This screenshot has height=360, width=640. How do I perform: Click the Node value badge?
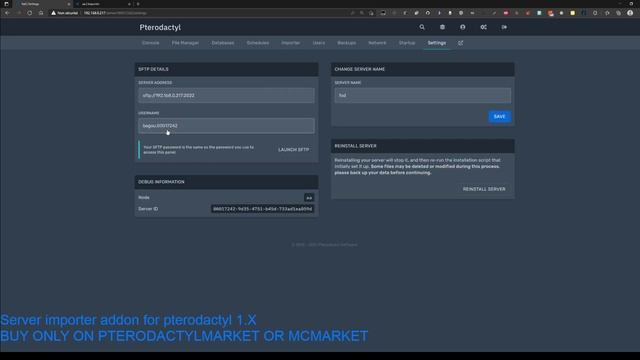(x=309, y=198)
